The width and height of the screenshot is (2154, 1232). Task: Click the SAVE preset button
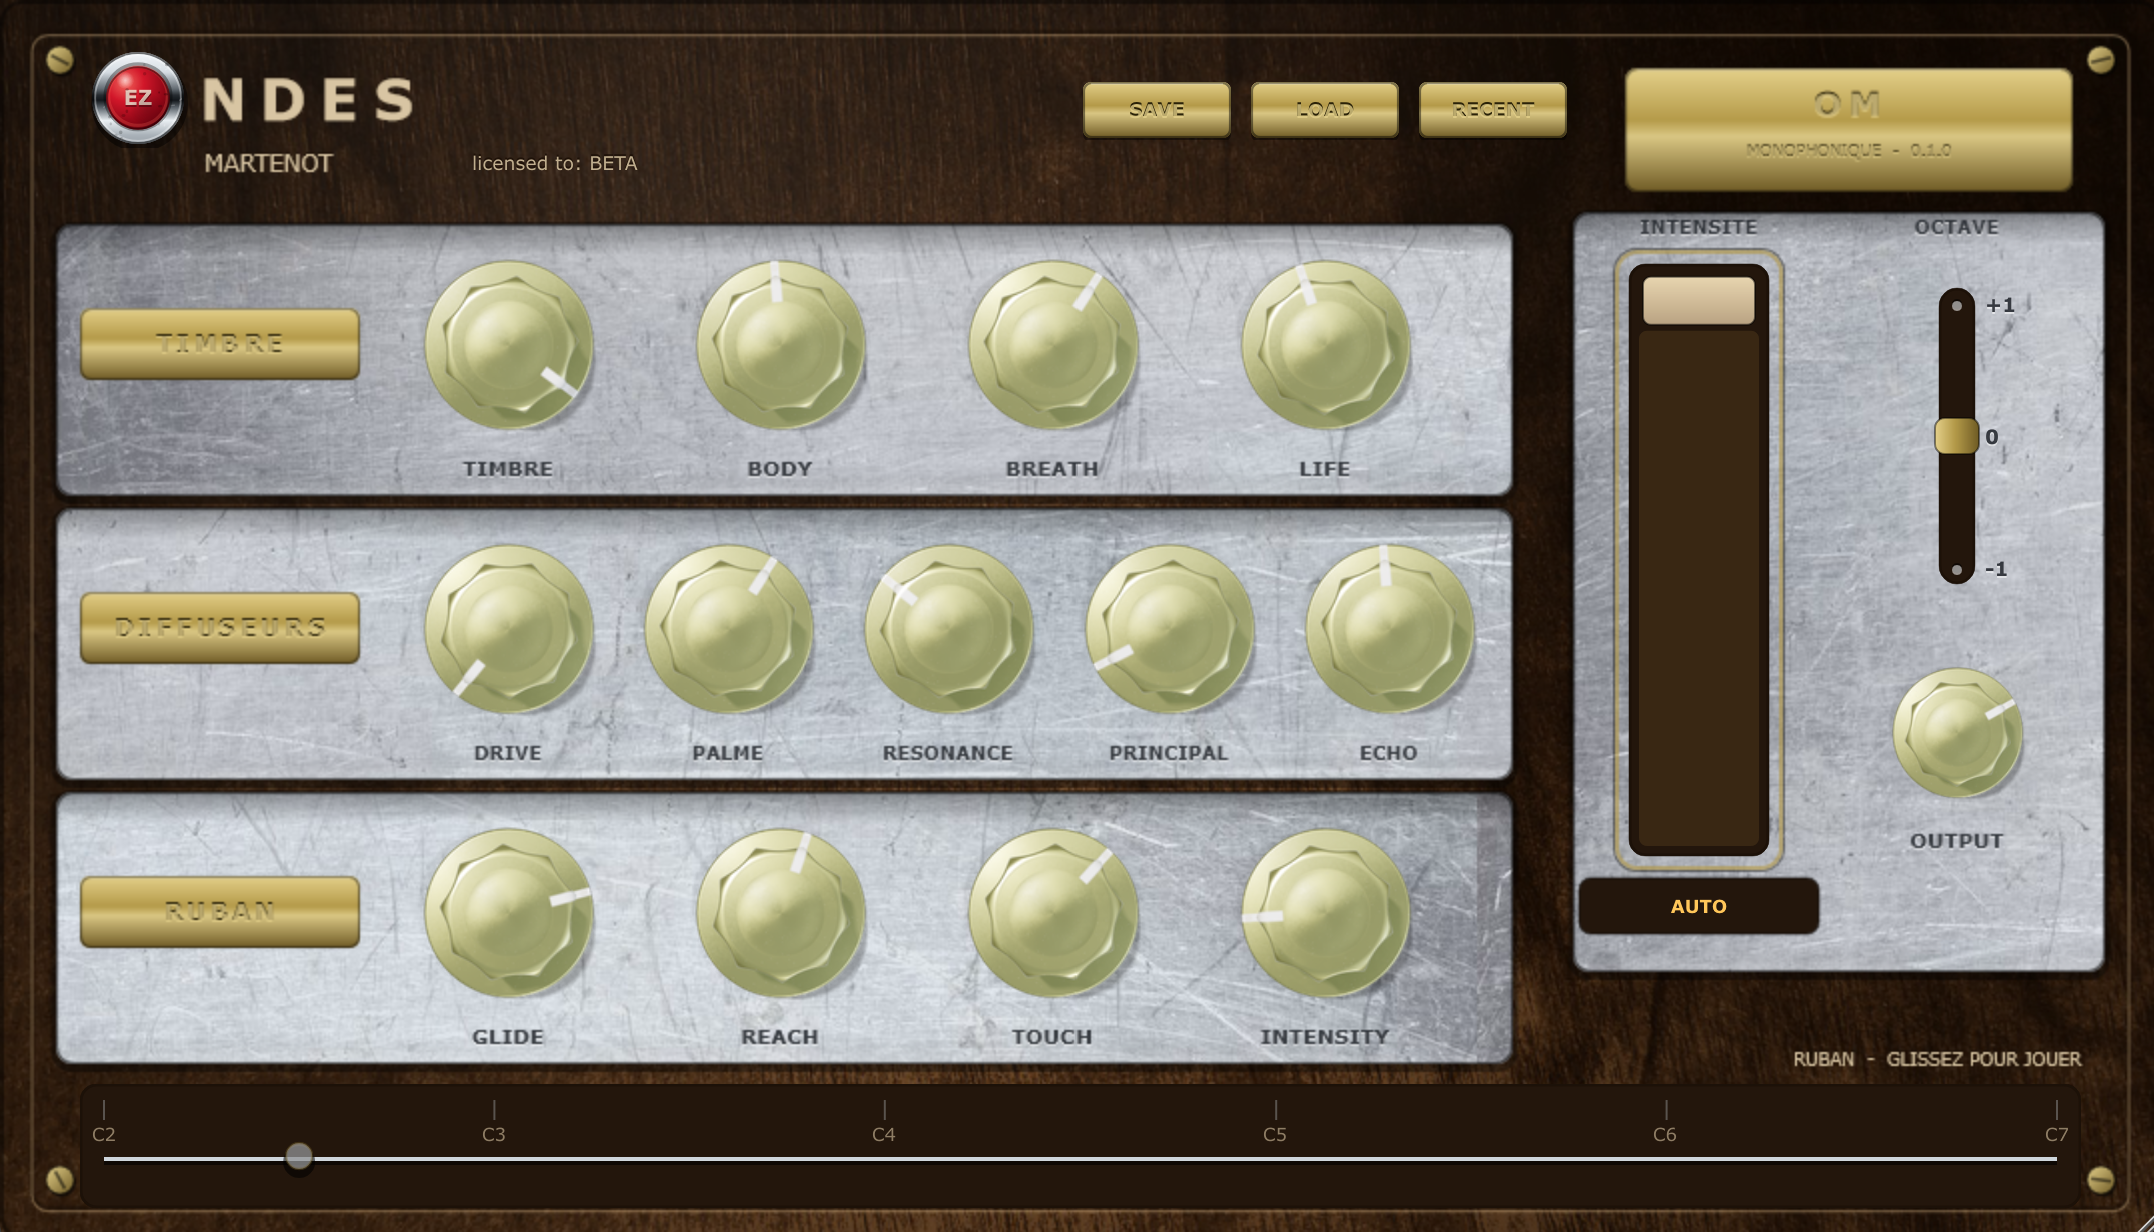pyautogui.click(x=1157, y=109)
